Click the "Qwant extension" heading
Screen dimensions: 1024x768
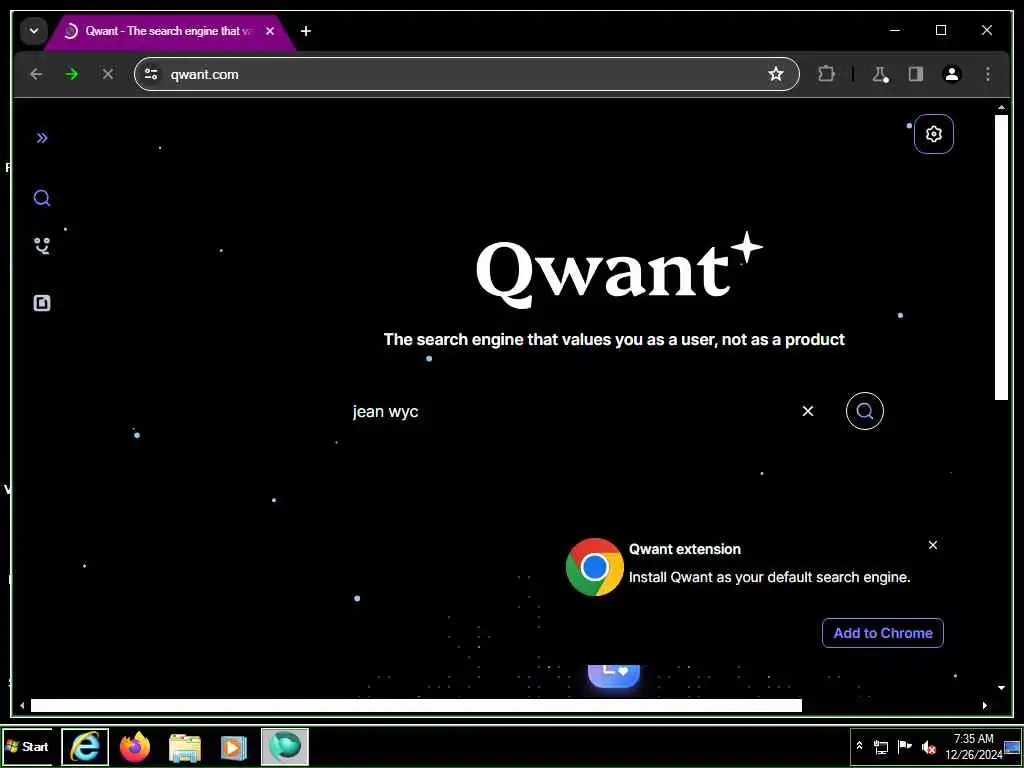[x=684, y=549]
